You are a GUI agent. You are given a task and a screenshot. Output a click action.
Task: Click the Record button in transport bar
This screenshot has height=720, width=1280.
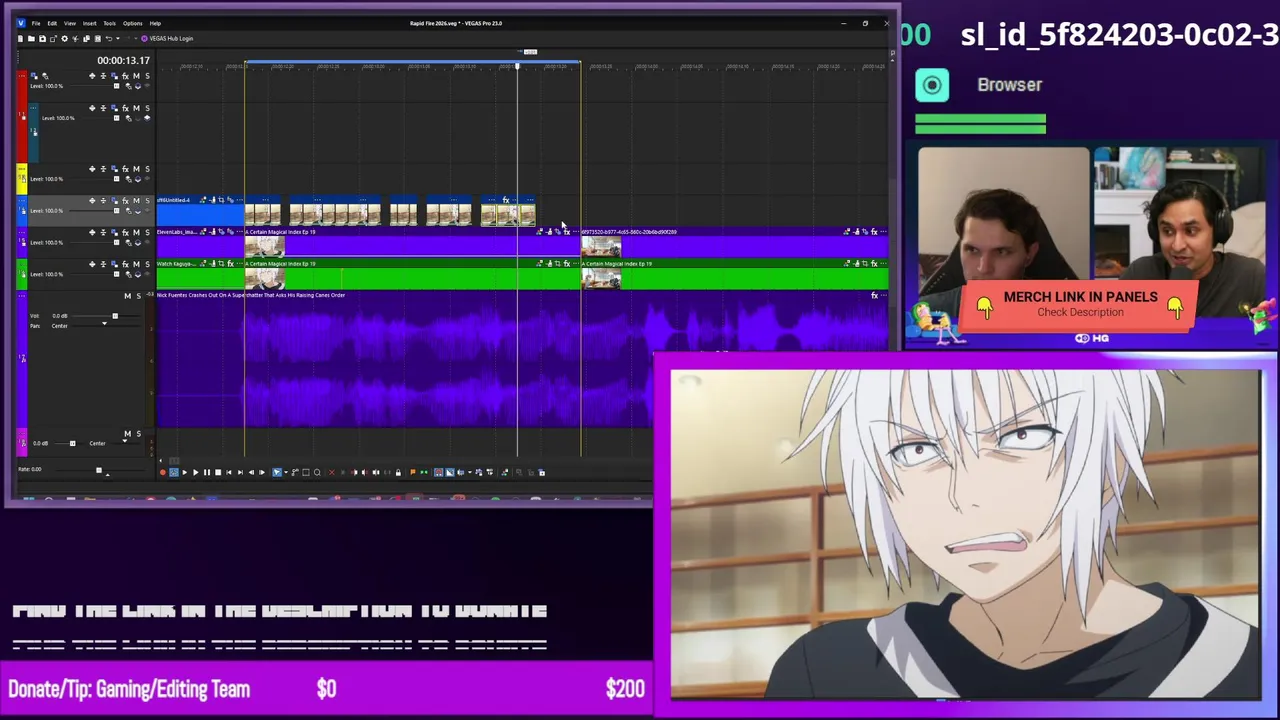[163, 472]
